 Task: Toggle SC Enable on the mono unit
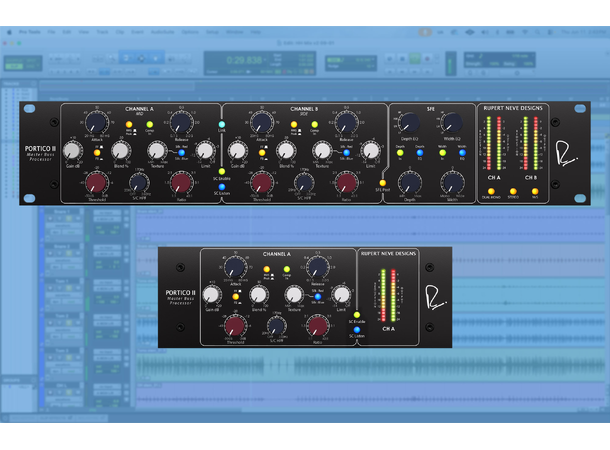click(x=357, y=315)
